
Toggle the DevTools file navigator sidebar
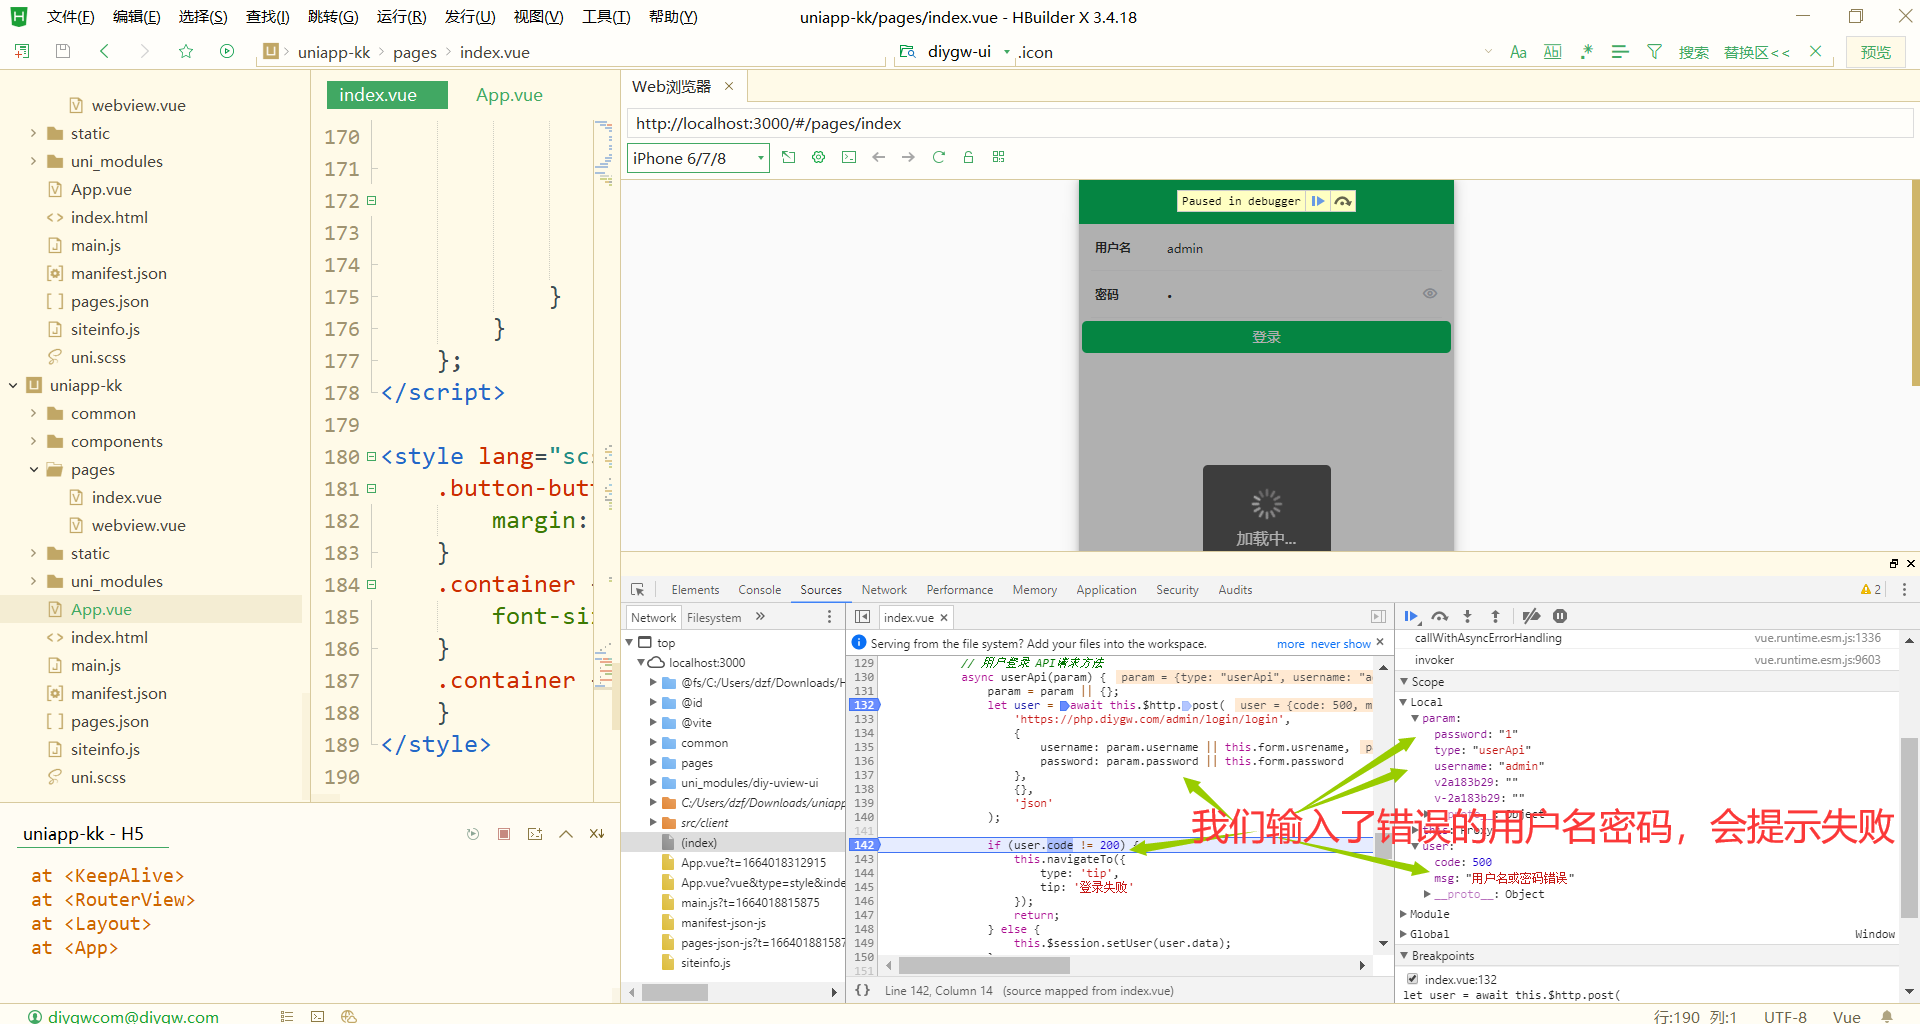click(x=862, y=617)
